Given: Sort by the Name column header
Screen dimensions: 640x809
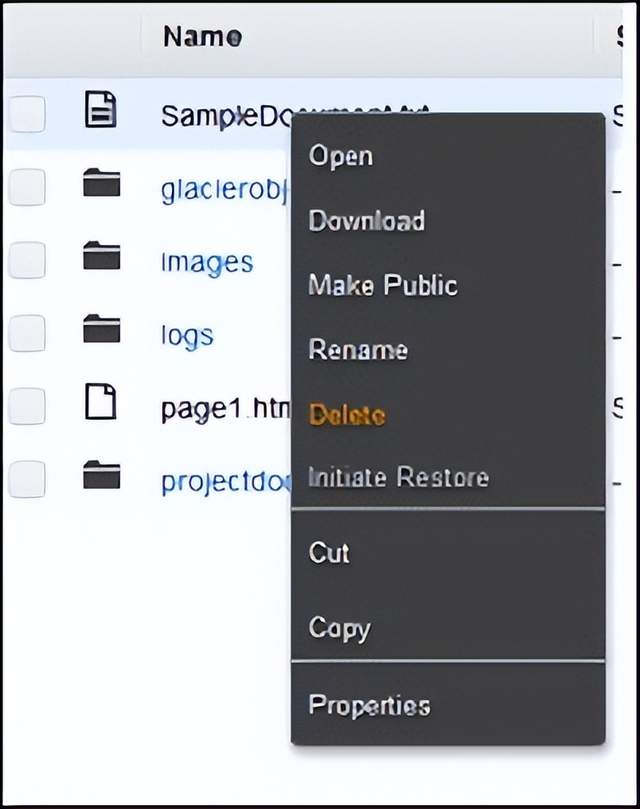Looking at the screenshot, I should point(202,37).
